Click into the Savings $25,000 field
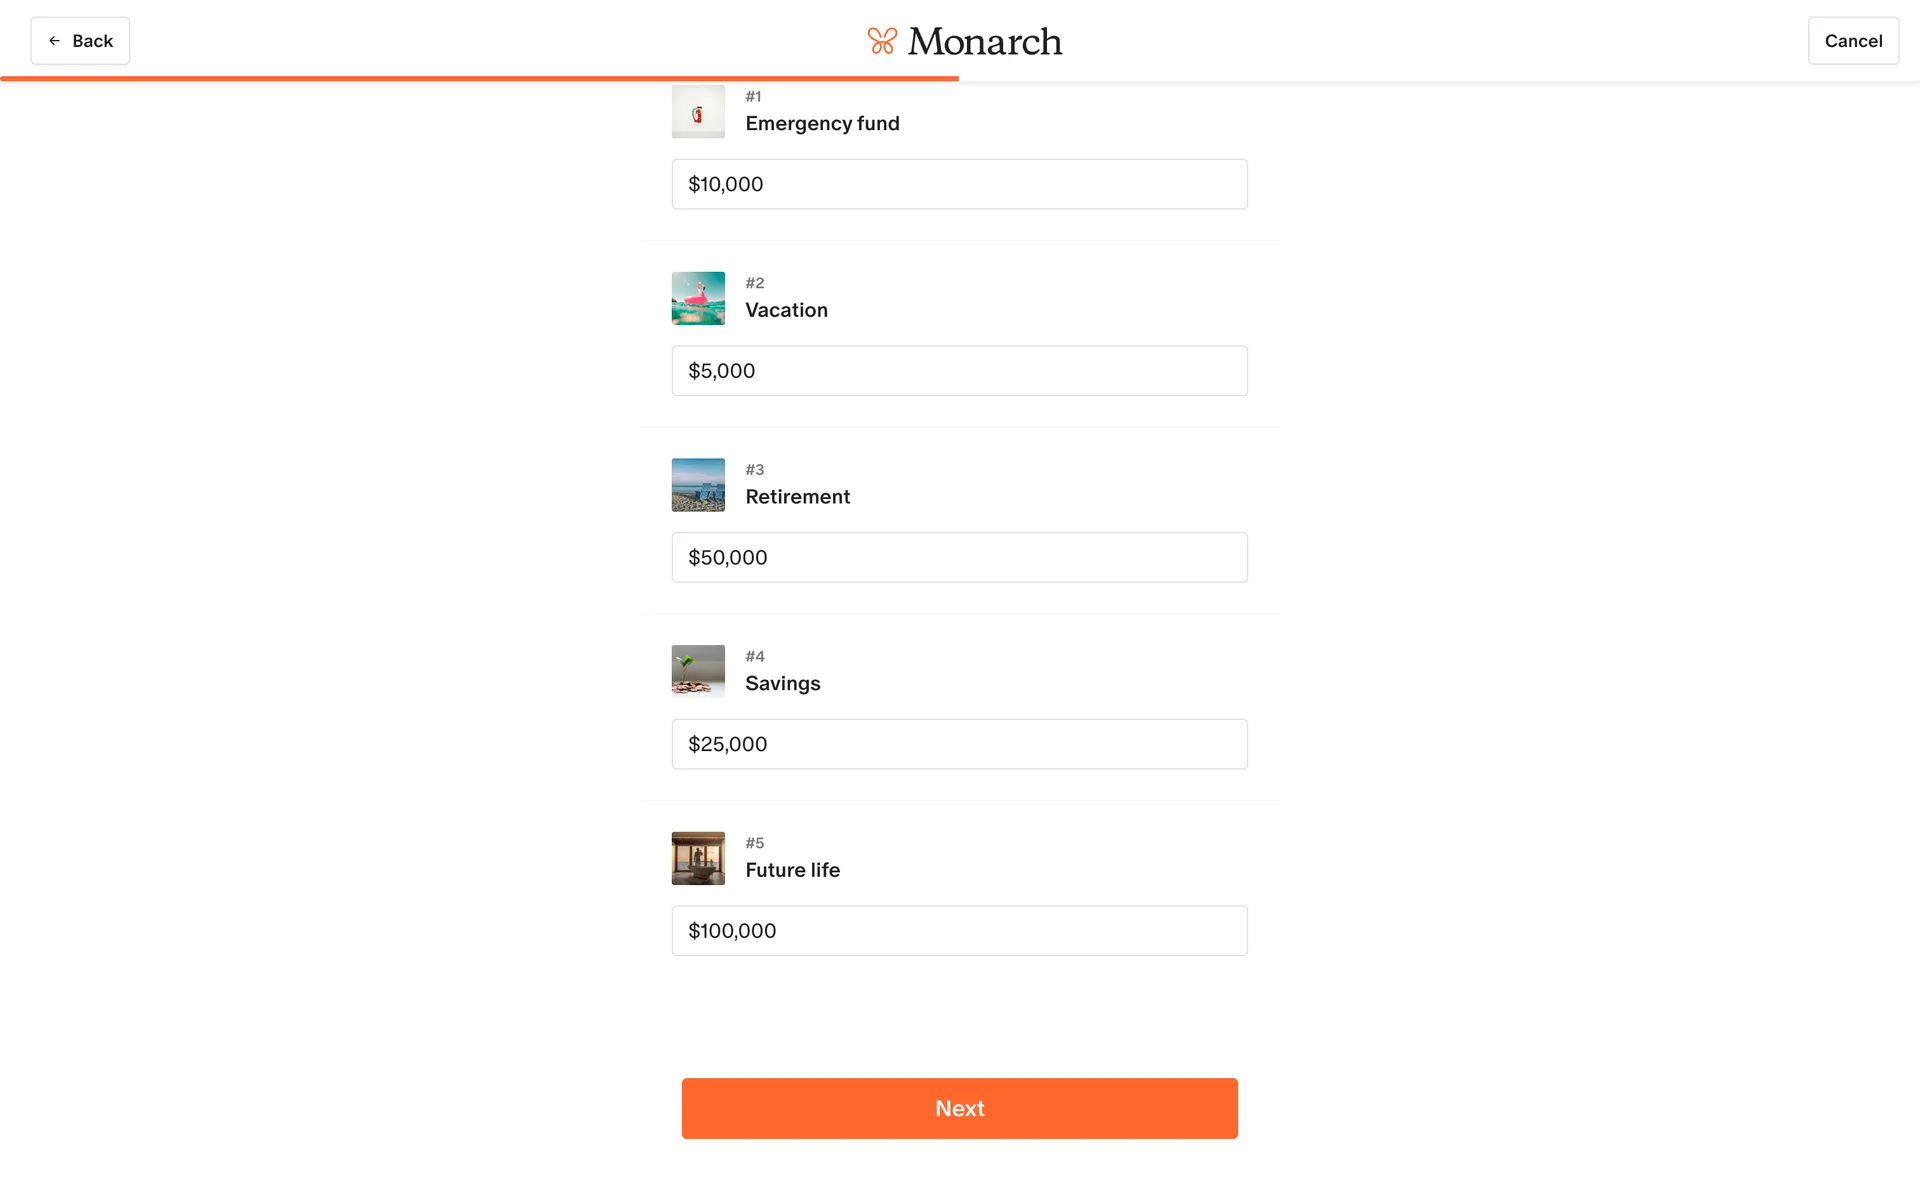The height and width of the screenshot is (1200, 1920). tap(959, 744)
